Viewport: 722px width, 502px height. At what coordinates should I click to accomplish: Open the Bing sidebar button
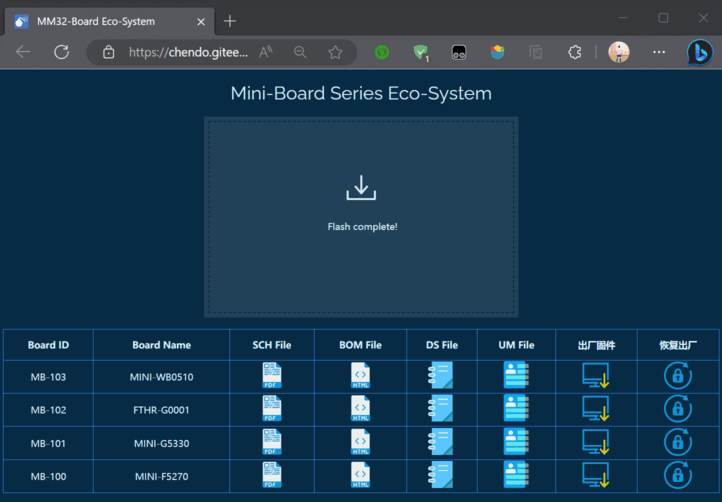coord(700,52)
